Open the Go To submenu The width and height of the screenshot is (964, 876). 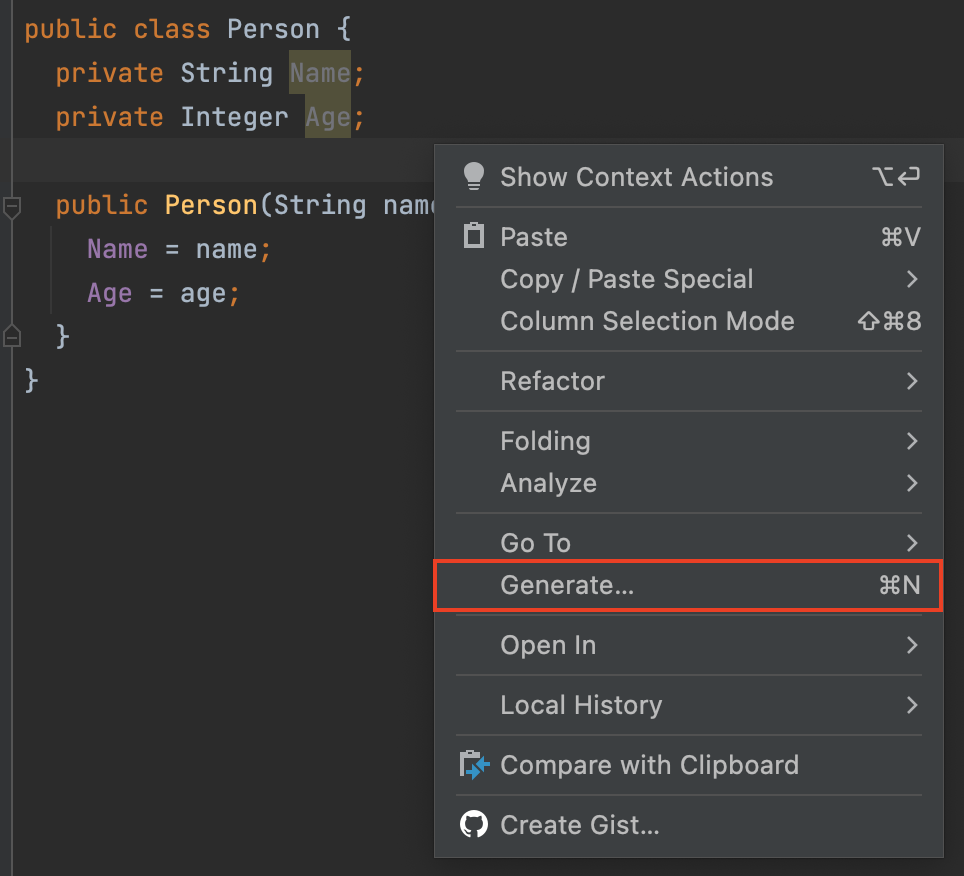[536, 543]
